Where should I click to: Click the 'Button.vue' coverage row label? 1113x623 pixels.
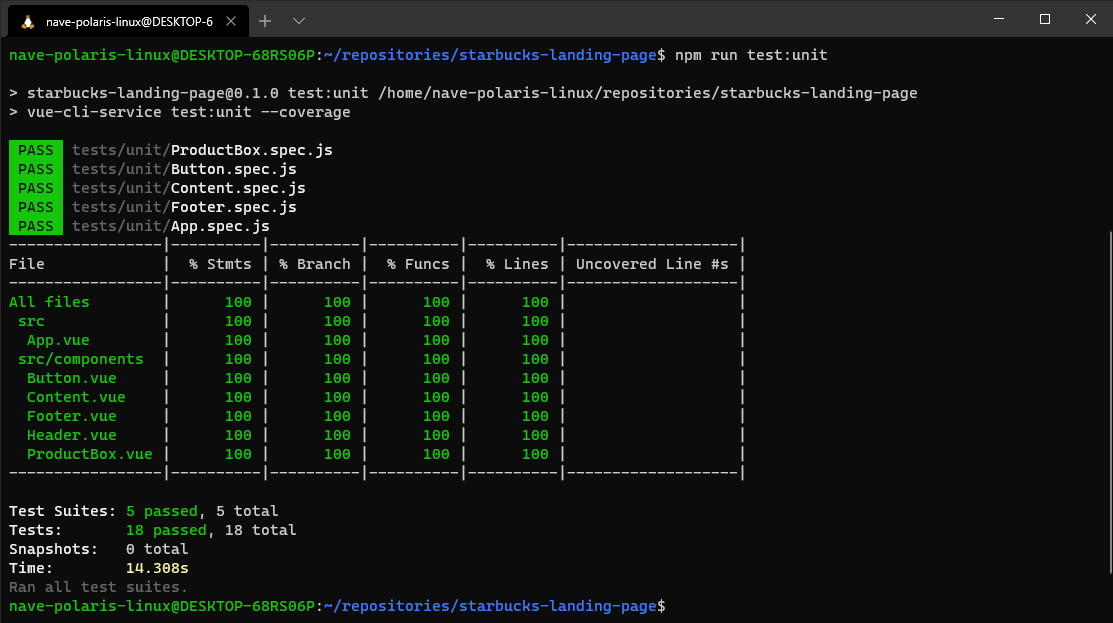pos(72,378)
